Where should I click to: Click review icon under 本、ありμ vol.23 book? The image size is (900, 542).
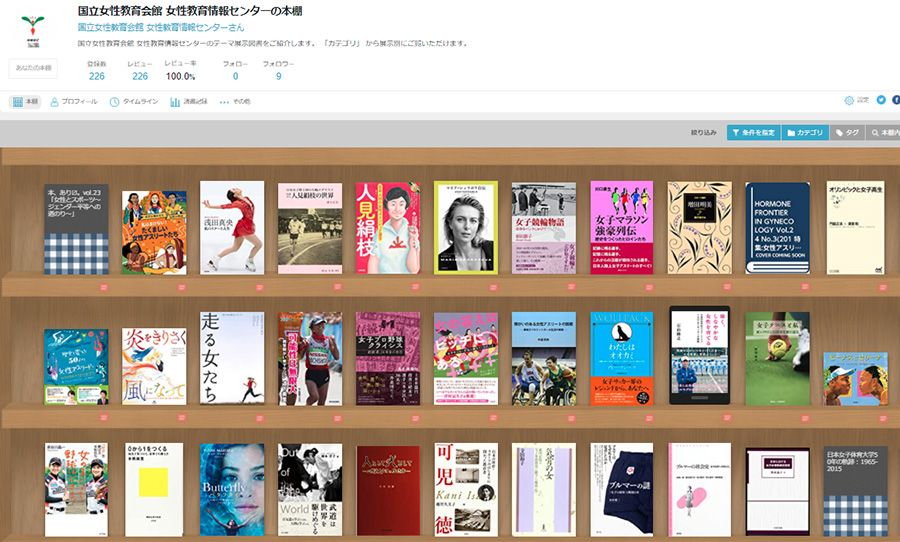point(103,287)
